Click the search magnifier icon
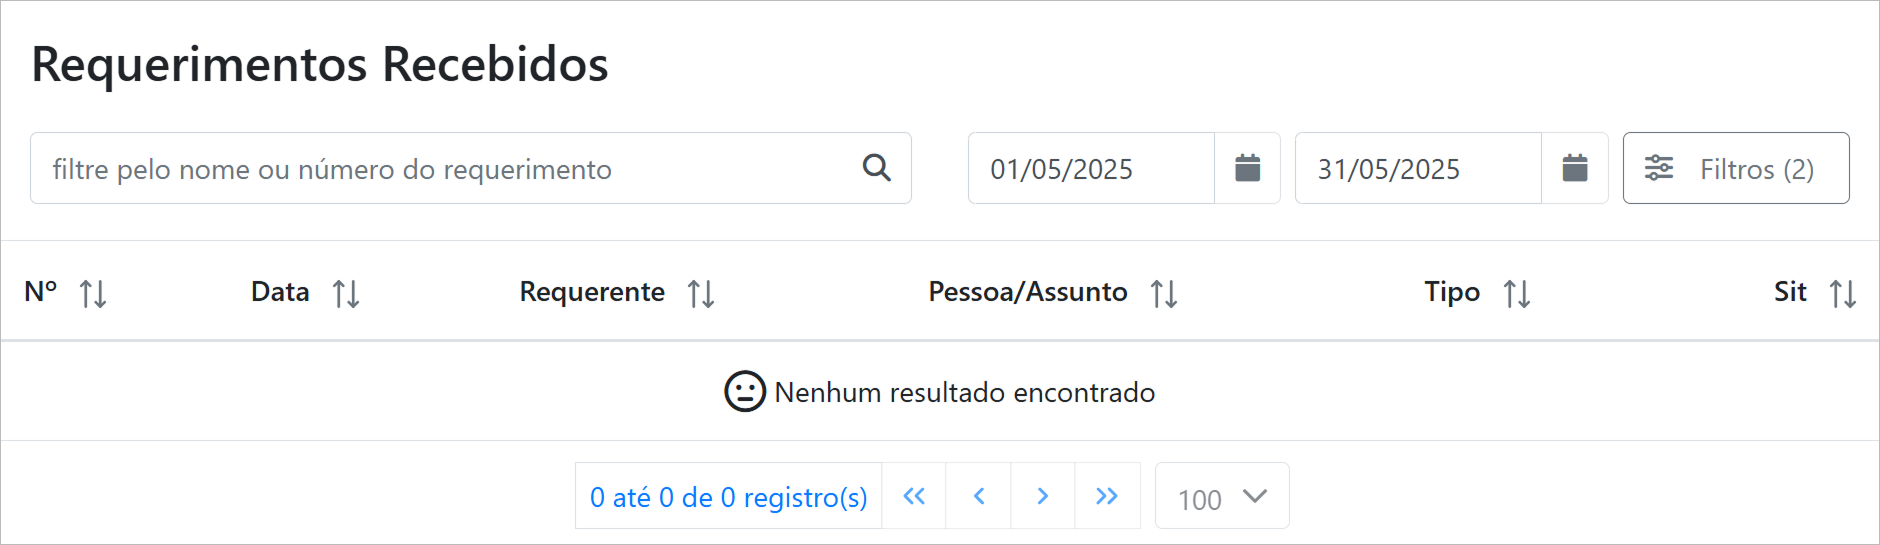Viewport: 1880px width, 545px height. pyautogui.click(x=876, y=168)
